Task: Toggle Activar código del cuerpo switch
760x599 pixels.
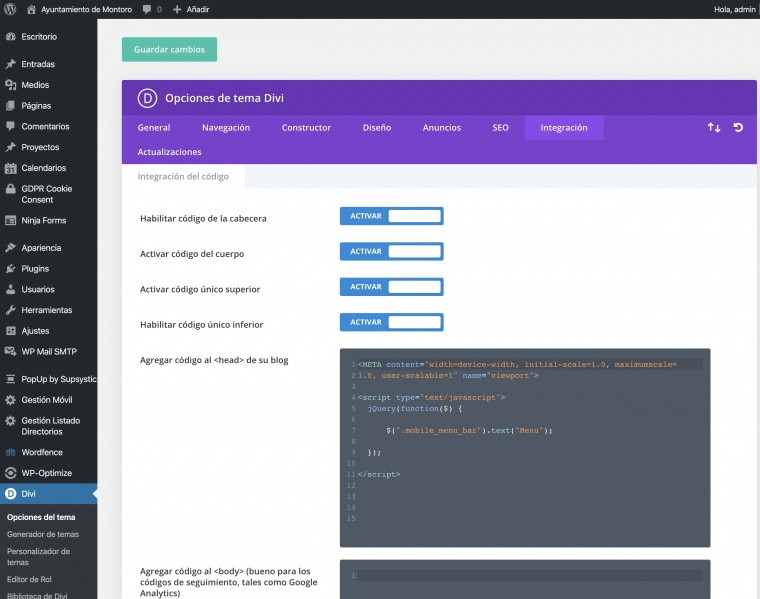Action: [391, 252]
